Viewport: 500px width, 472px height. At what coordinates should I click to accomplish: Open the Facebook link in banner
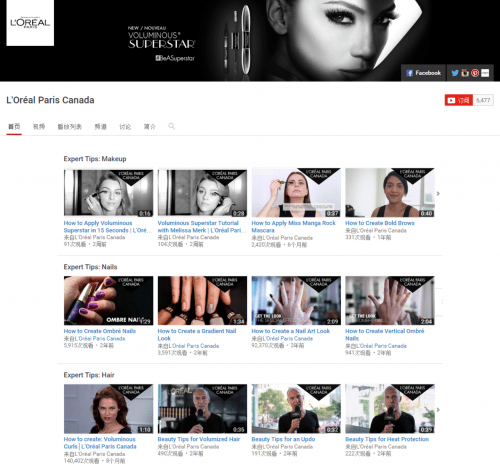[x=423, y=73]
